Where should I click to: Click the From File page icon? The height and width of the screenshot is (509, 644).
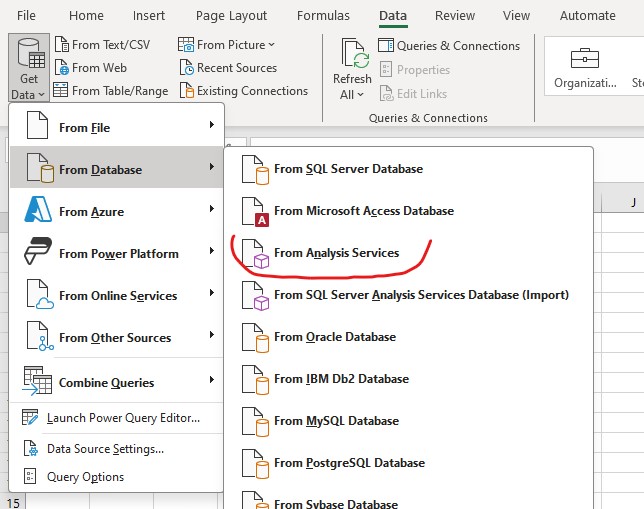coord(37,125)
